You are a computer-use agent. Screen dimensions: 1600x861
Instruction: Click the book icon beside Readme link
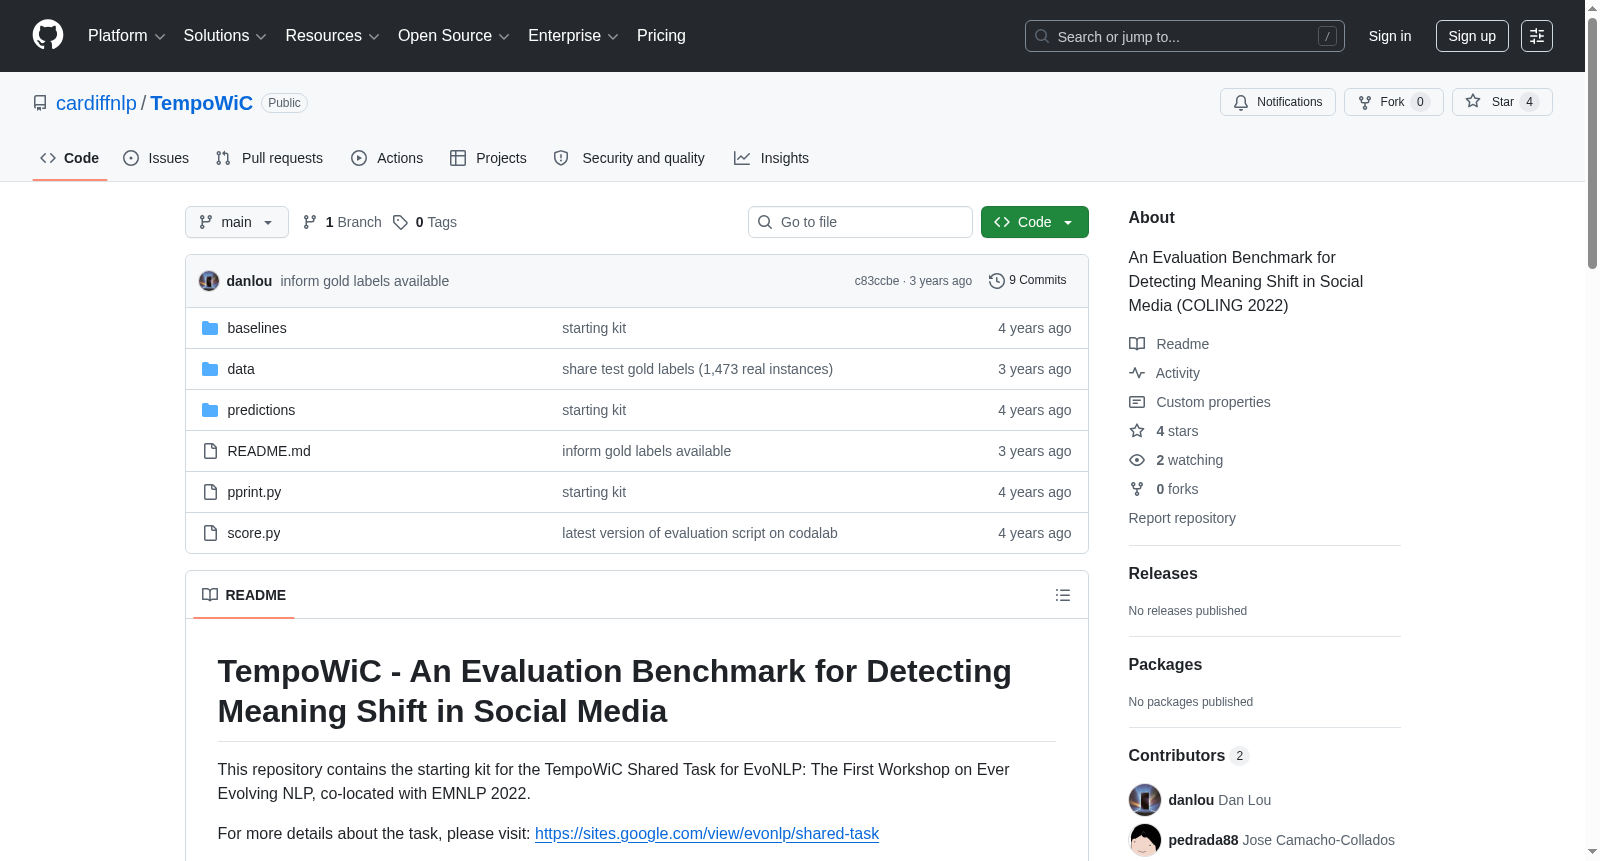pos(1137,344)
